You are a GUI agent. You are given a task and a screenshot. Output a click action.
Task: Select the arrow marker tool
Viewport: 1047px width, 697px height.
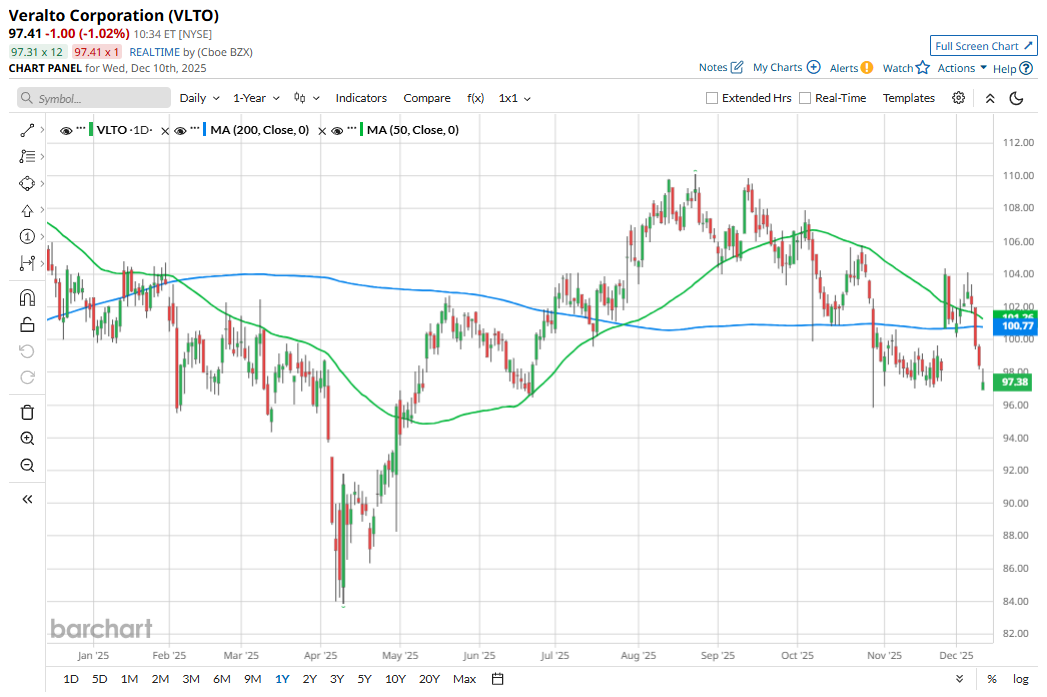[27, 210]
